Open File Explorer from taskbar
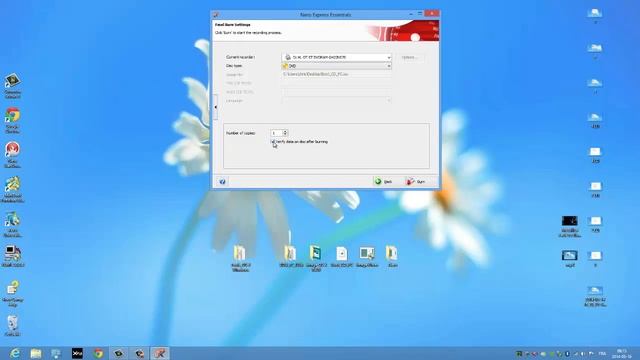The image size is (640, 360). pyautogui.click(x=36, y=353)
